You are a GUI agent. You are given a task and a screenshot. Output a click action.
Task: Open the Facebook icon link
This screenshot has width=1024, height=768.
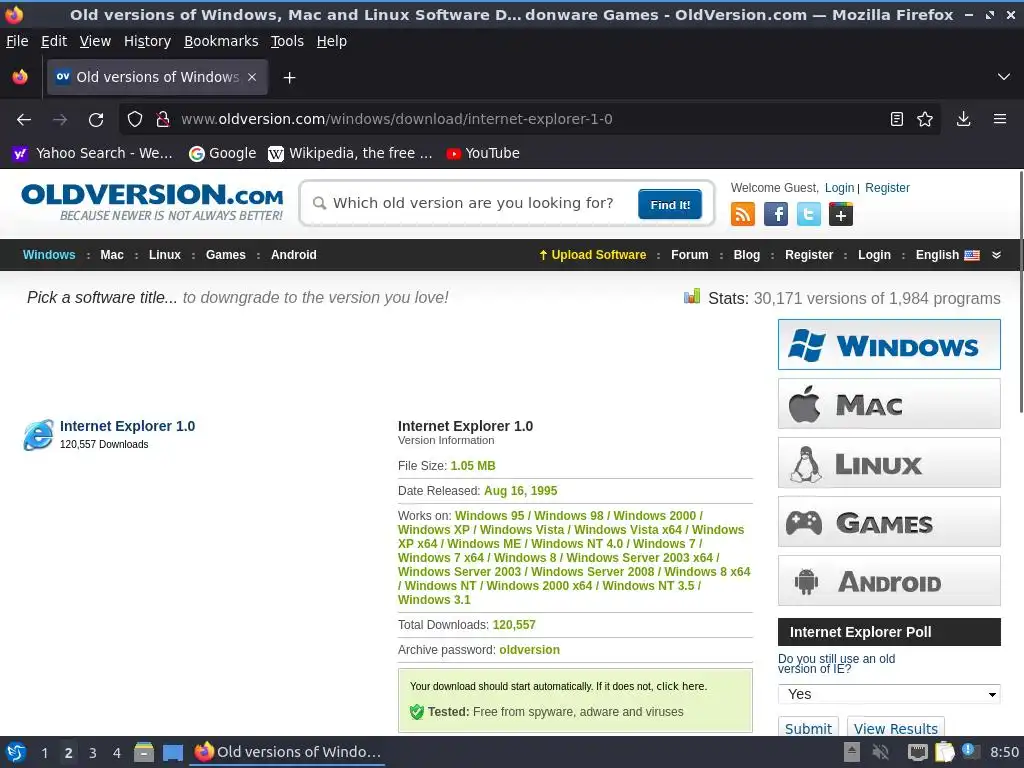pos(776,214)
